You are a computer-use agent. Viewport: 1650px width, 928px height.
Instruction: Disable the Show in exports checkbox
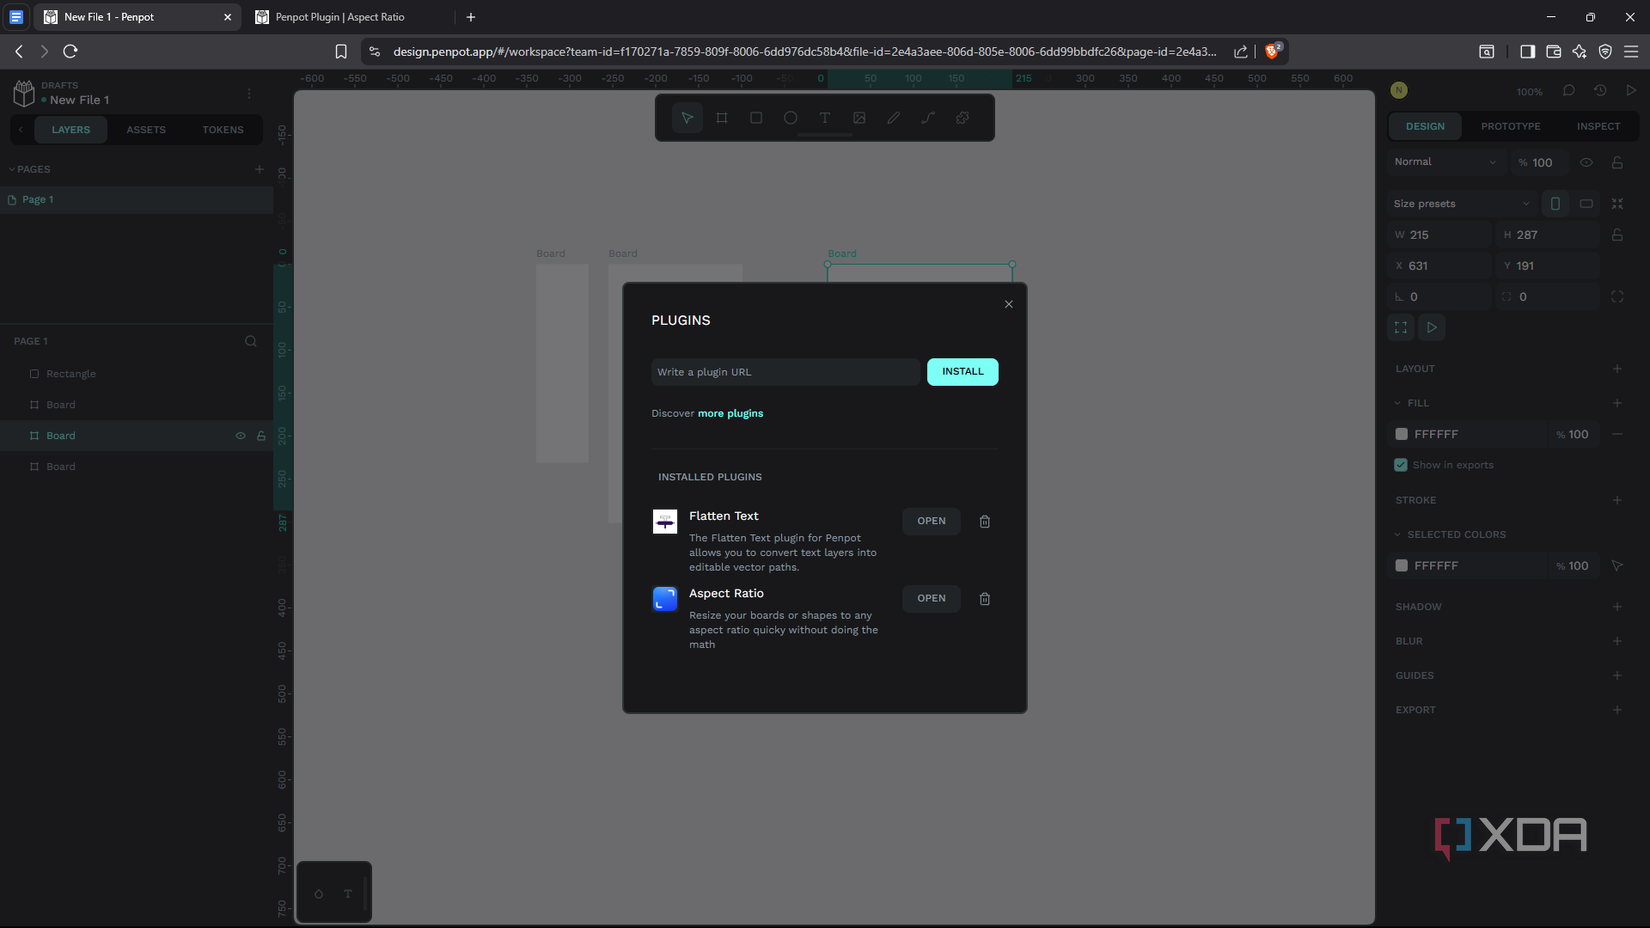[1400, 464]
